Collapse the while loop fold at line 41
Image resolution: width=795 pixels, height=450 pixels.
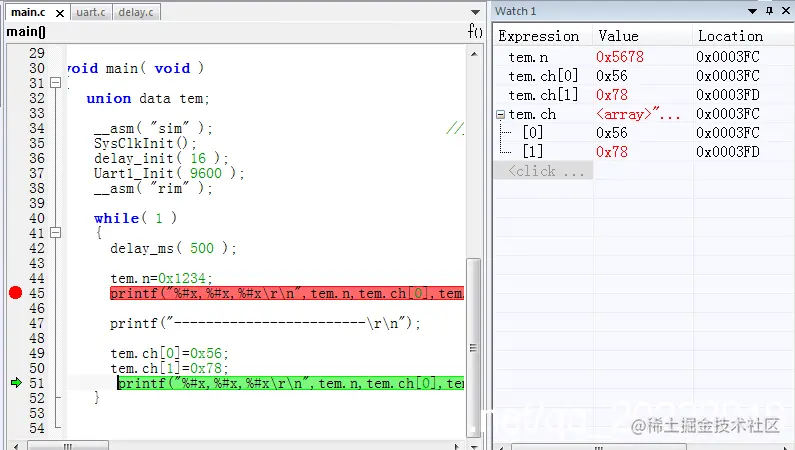(56, 233)
